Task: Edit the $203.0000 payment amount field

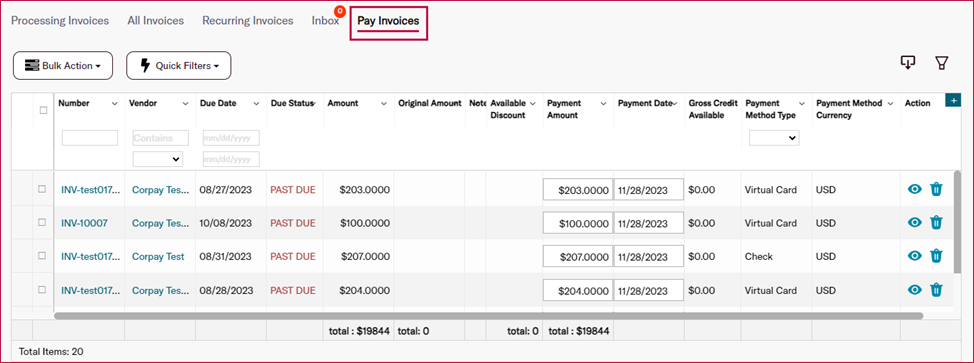Action: coord(578,190)
